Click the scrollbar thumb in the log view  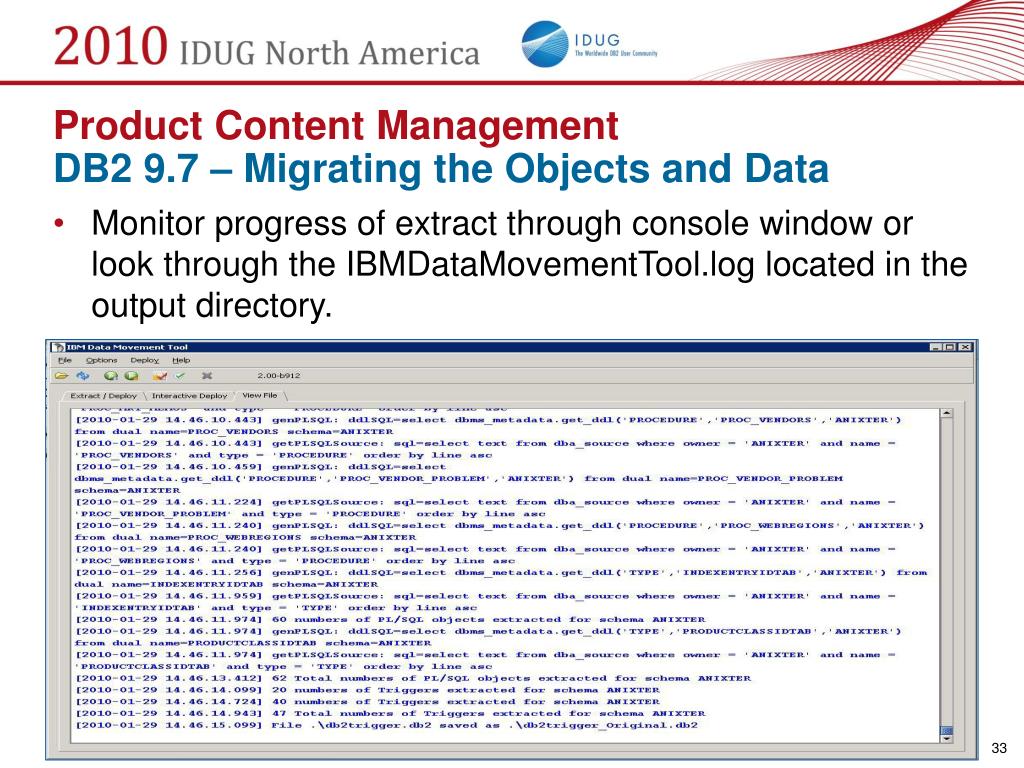pos(946,729)
